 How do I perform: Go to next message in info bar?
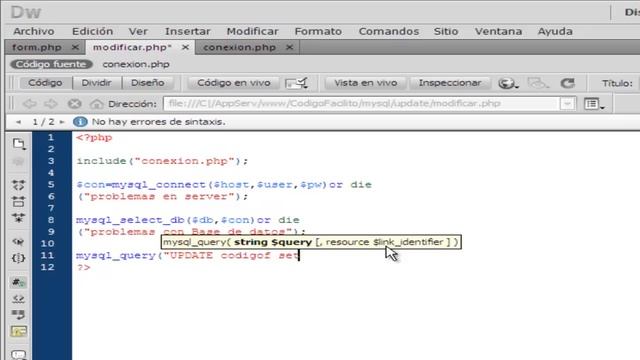click(62, 122)
